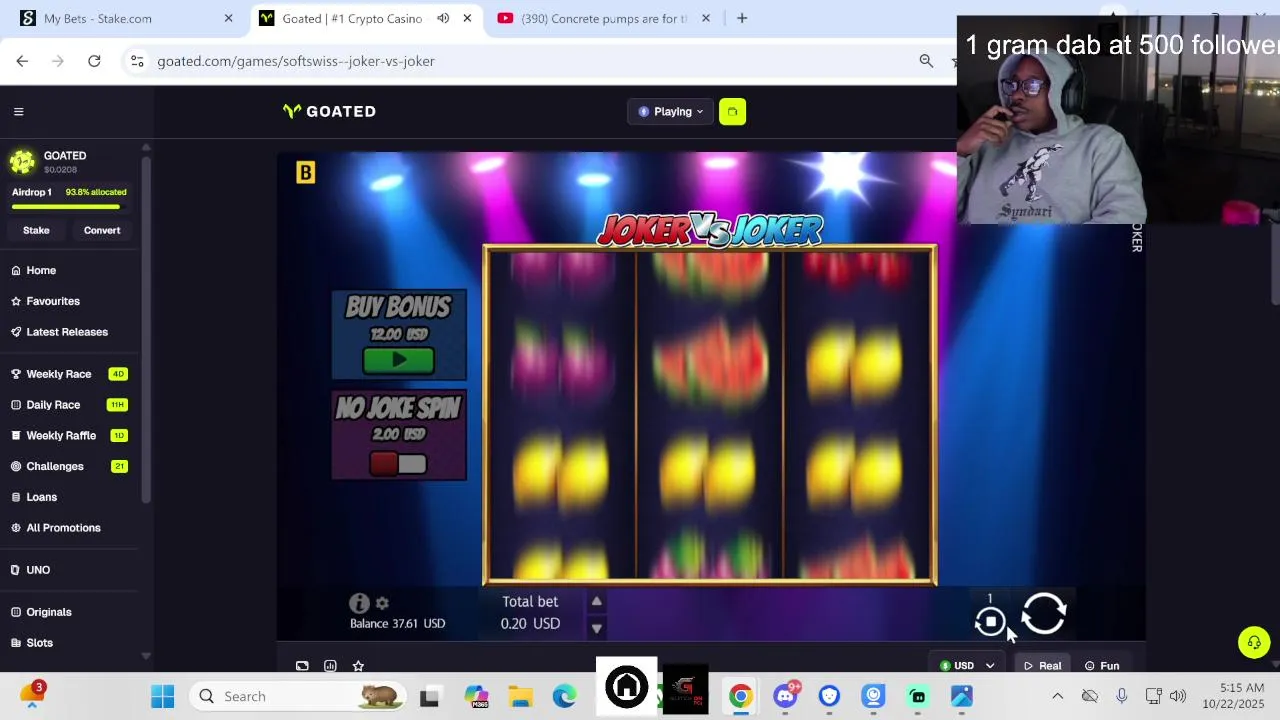Open the USD currency dropdown

(x=967, y=666)
